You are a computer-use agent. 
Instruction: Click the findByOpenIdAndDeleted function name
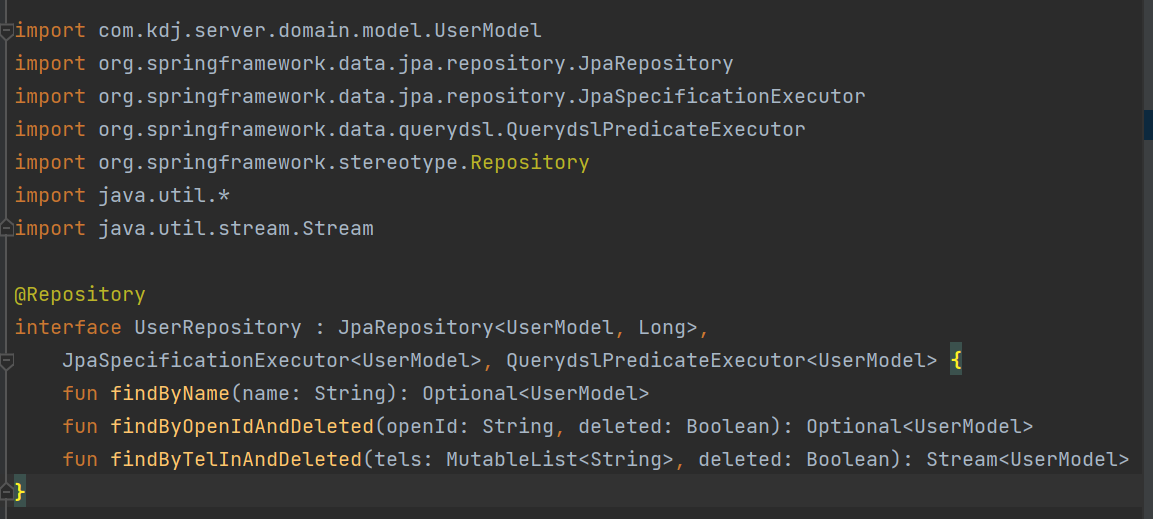coord(243,426)
